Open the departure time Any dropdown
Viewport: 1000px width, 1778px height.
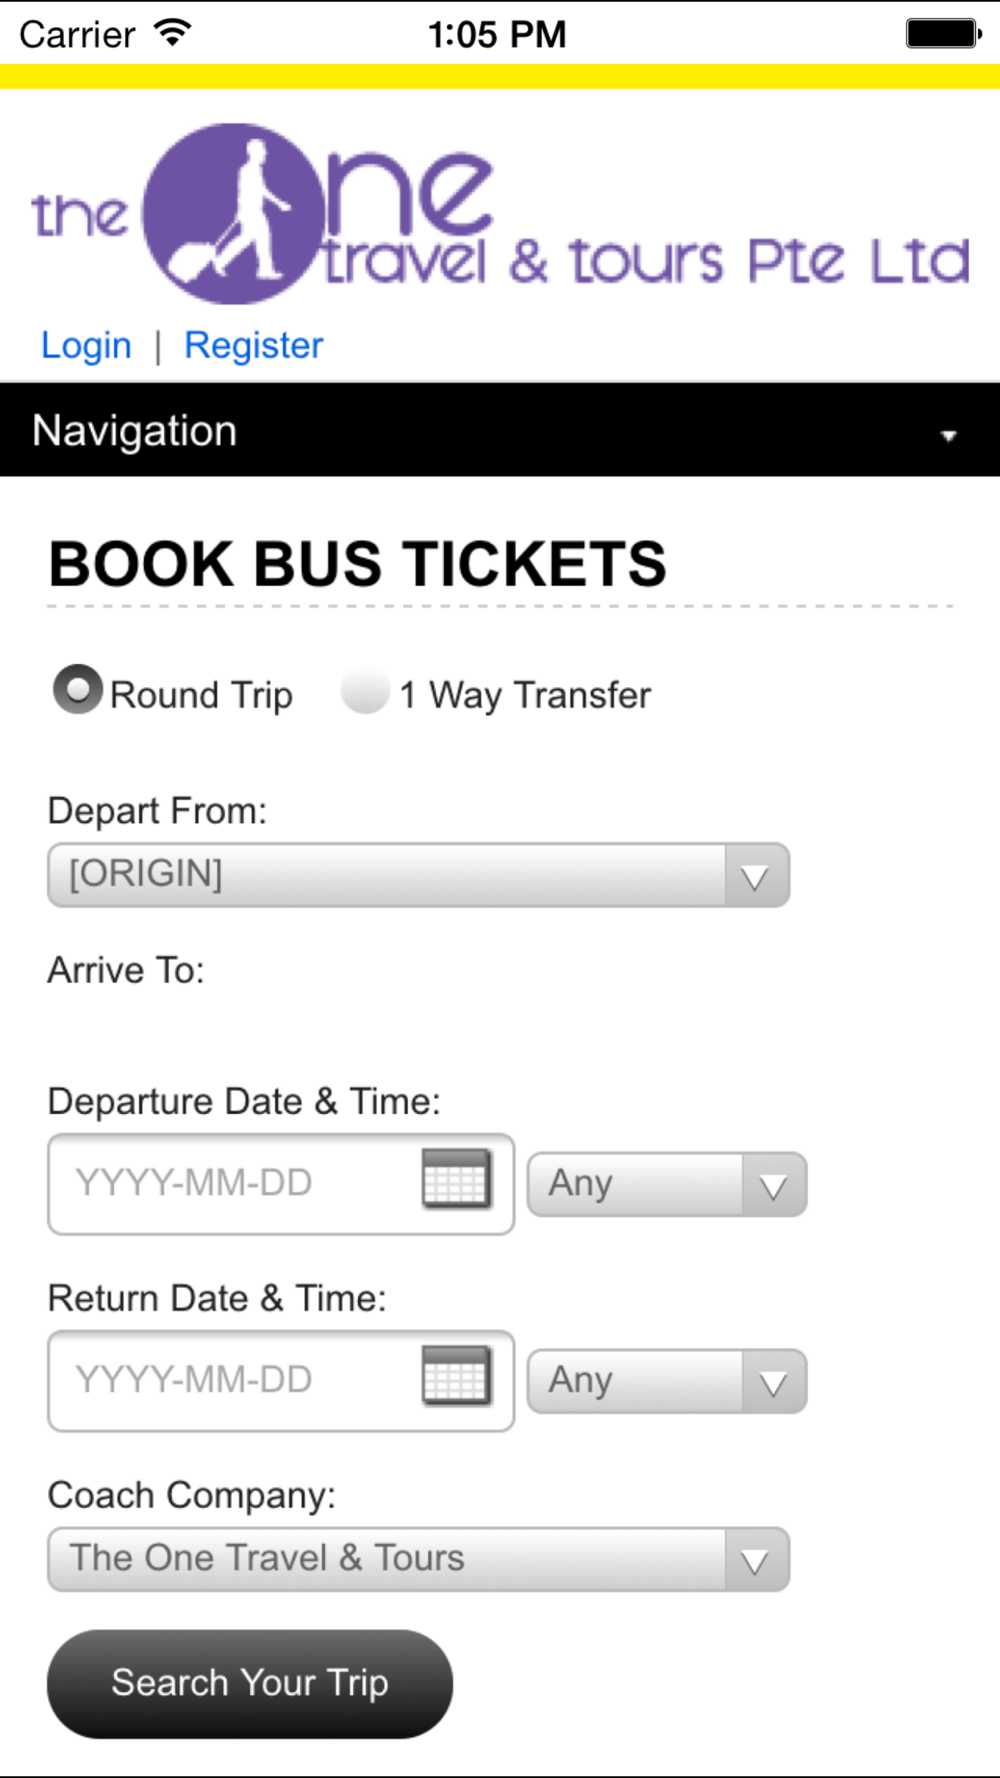[x=666, y=1184]
